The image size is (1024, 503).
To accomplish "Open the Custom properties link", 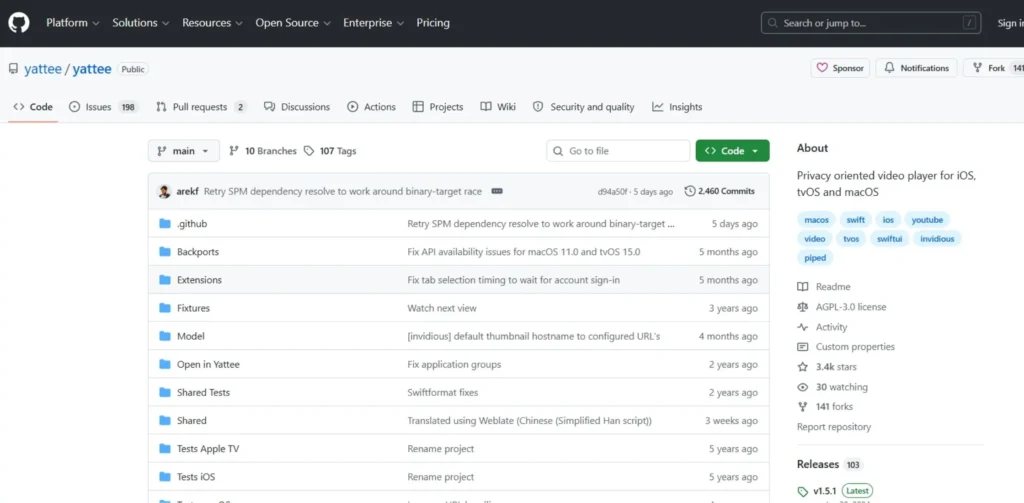I will click(x=855, y=347).
